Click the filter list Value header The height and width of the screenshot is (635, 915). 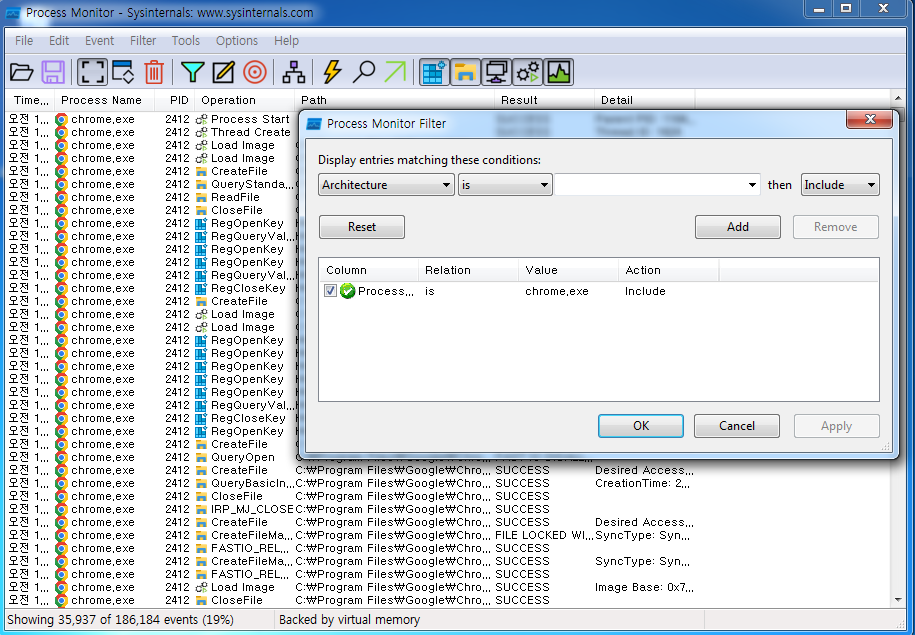[569, 270]
